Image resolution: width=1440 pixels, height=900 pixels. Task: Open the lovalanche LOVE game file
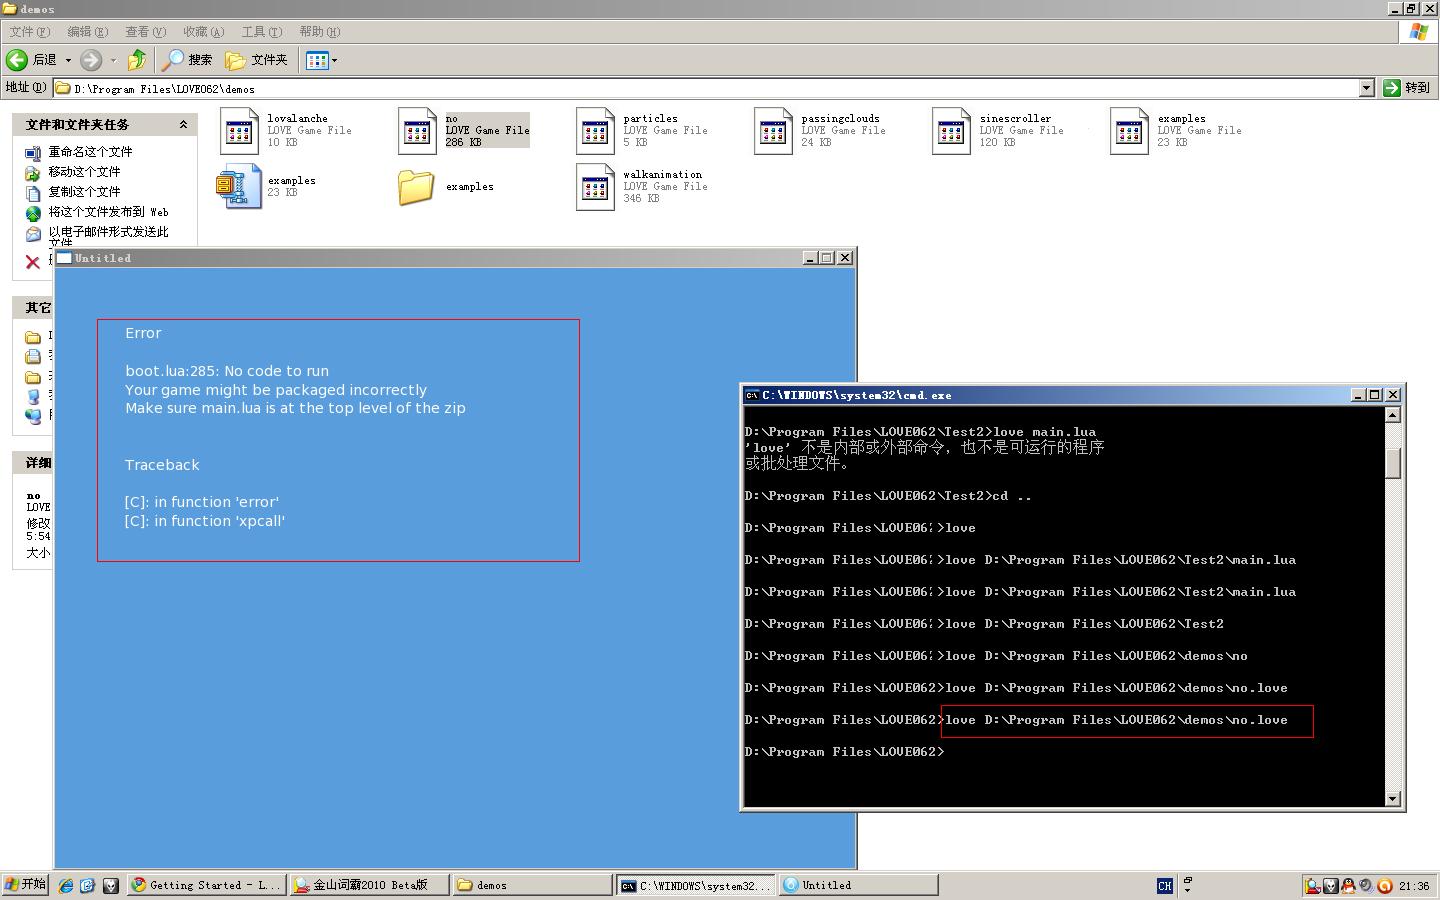click(x=240, y=131)
